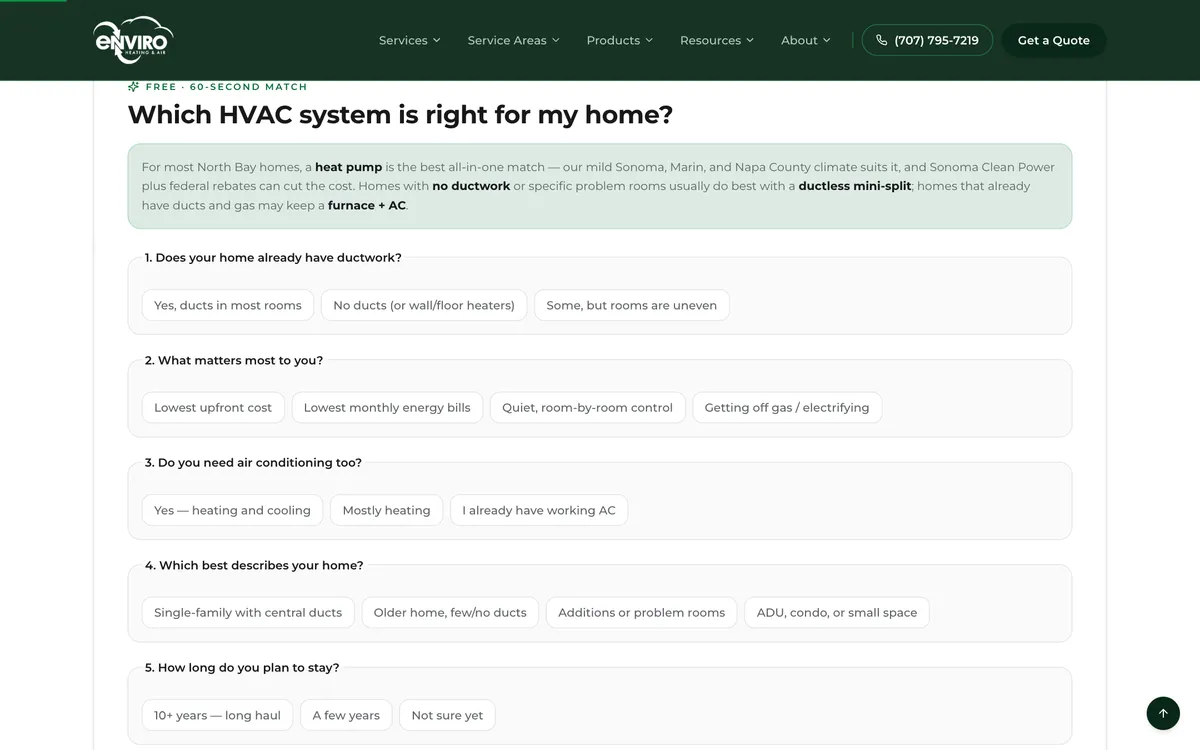Choose "Getting off gas / electrifying" option
Viewport: 1200px width, 750px height.
[x=787, y=408]
